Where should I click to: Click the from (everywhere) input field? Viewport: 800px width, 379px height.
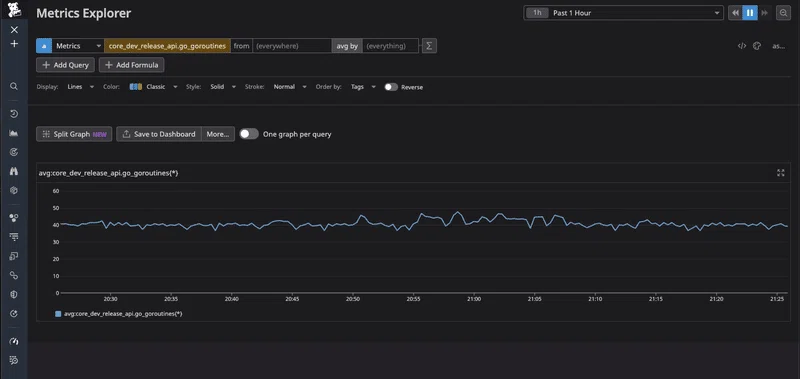click(x=292, y=46)
